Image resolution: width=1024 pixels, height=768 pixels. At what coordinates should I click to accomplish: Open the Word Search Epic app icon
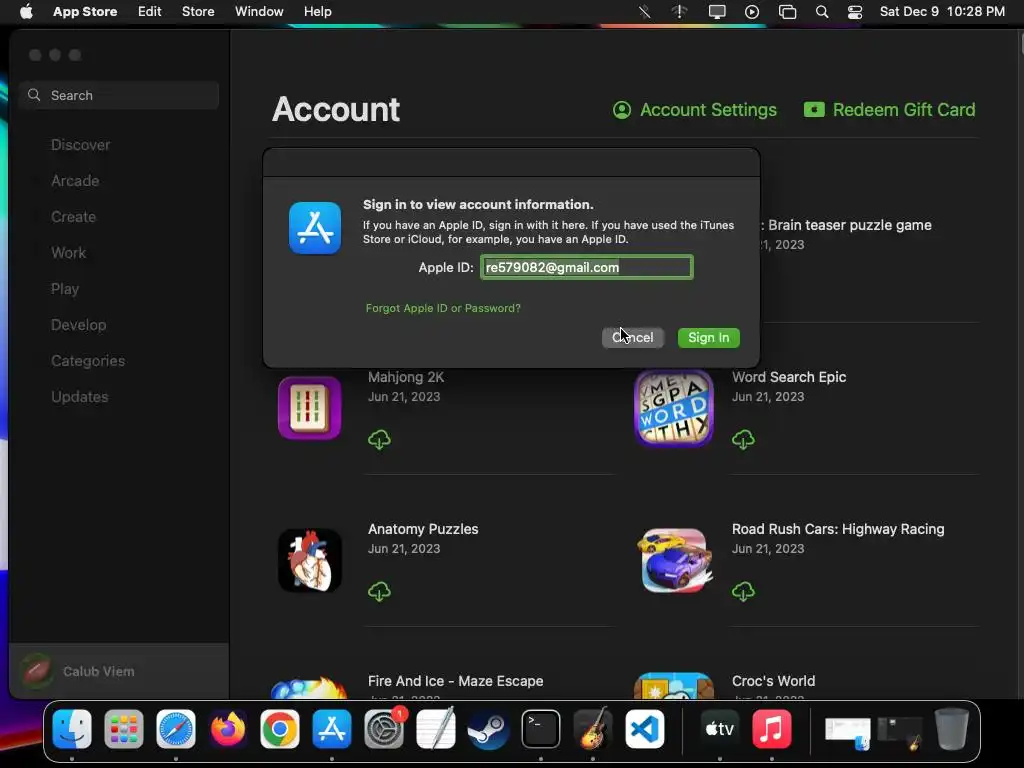(673, 408)
